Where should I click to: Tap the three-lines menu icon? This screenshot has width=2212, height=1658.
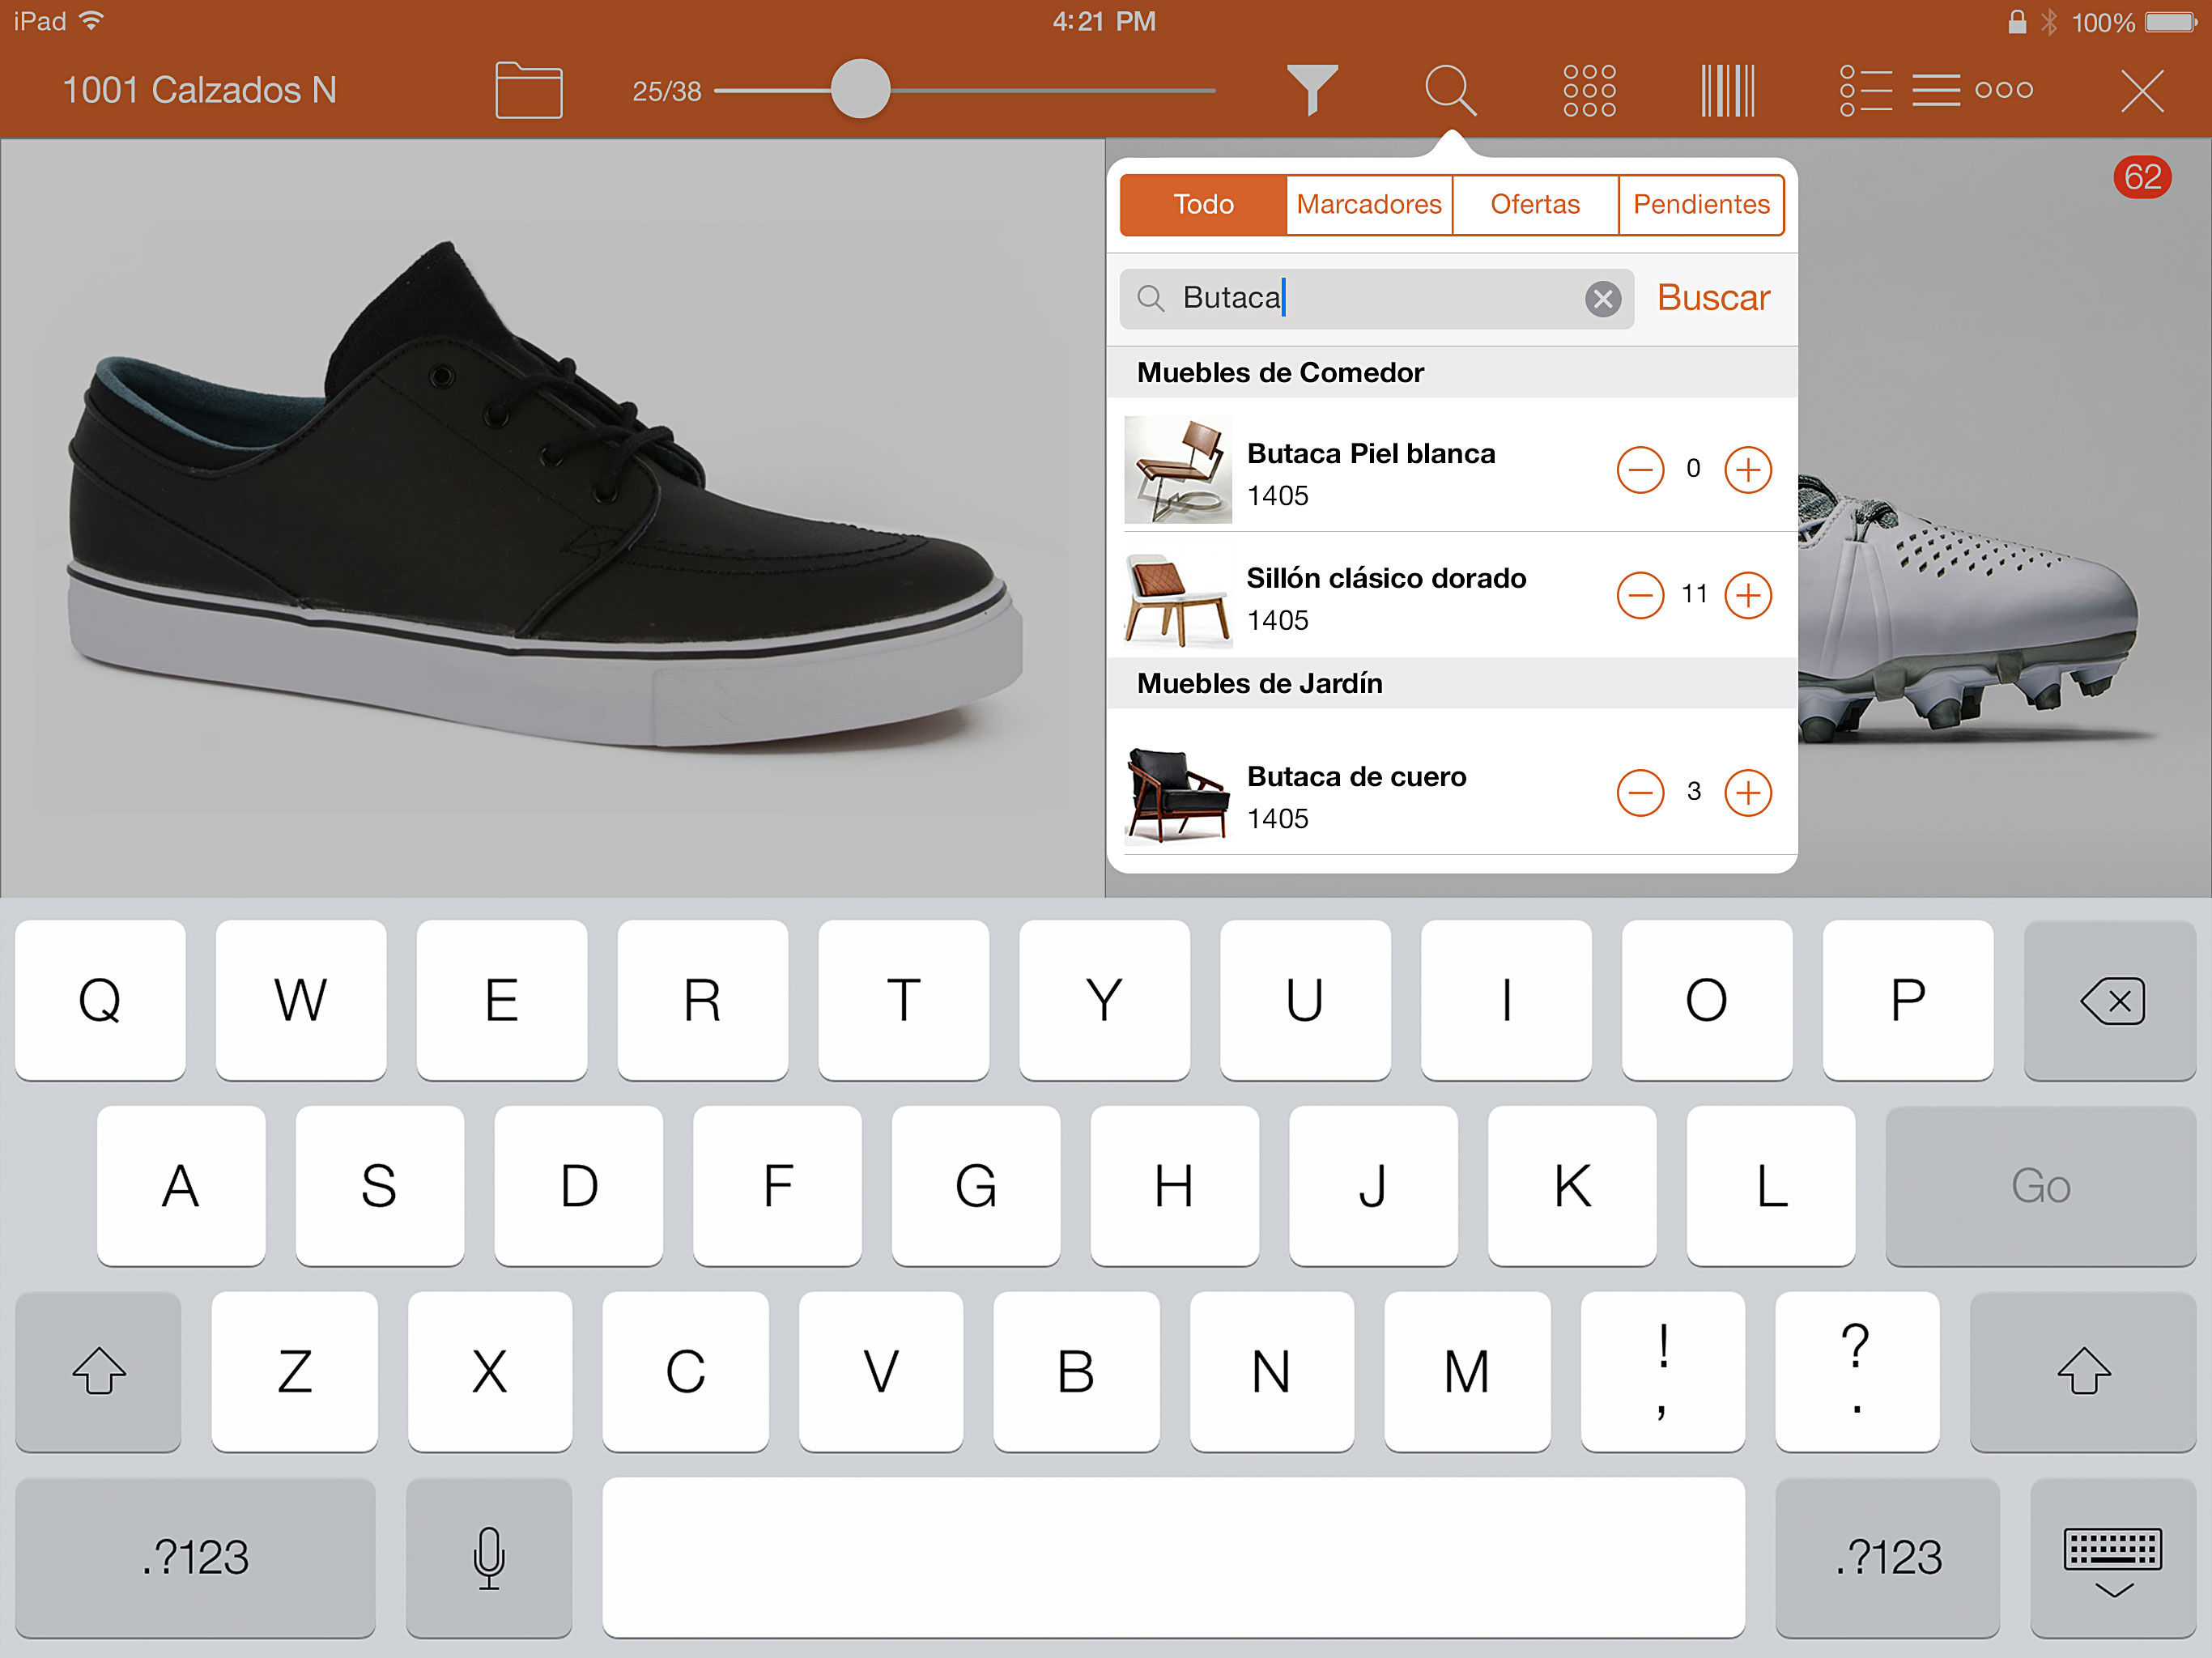(x=1935, y=91)
